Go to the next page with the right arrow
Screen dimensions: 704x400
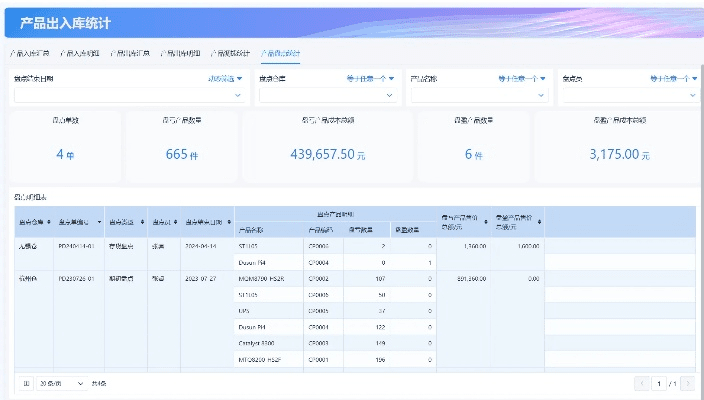point(688,383)
